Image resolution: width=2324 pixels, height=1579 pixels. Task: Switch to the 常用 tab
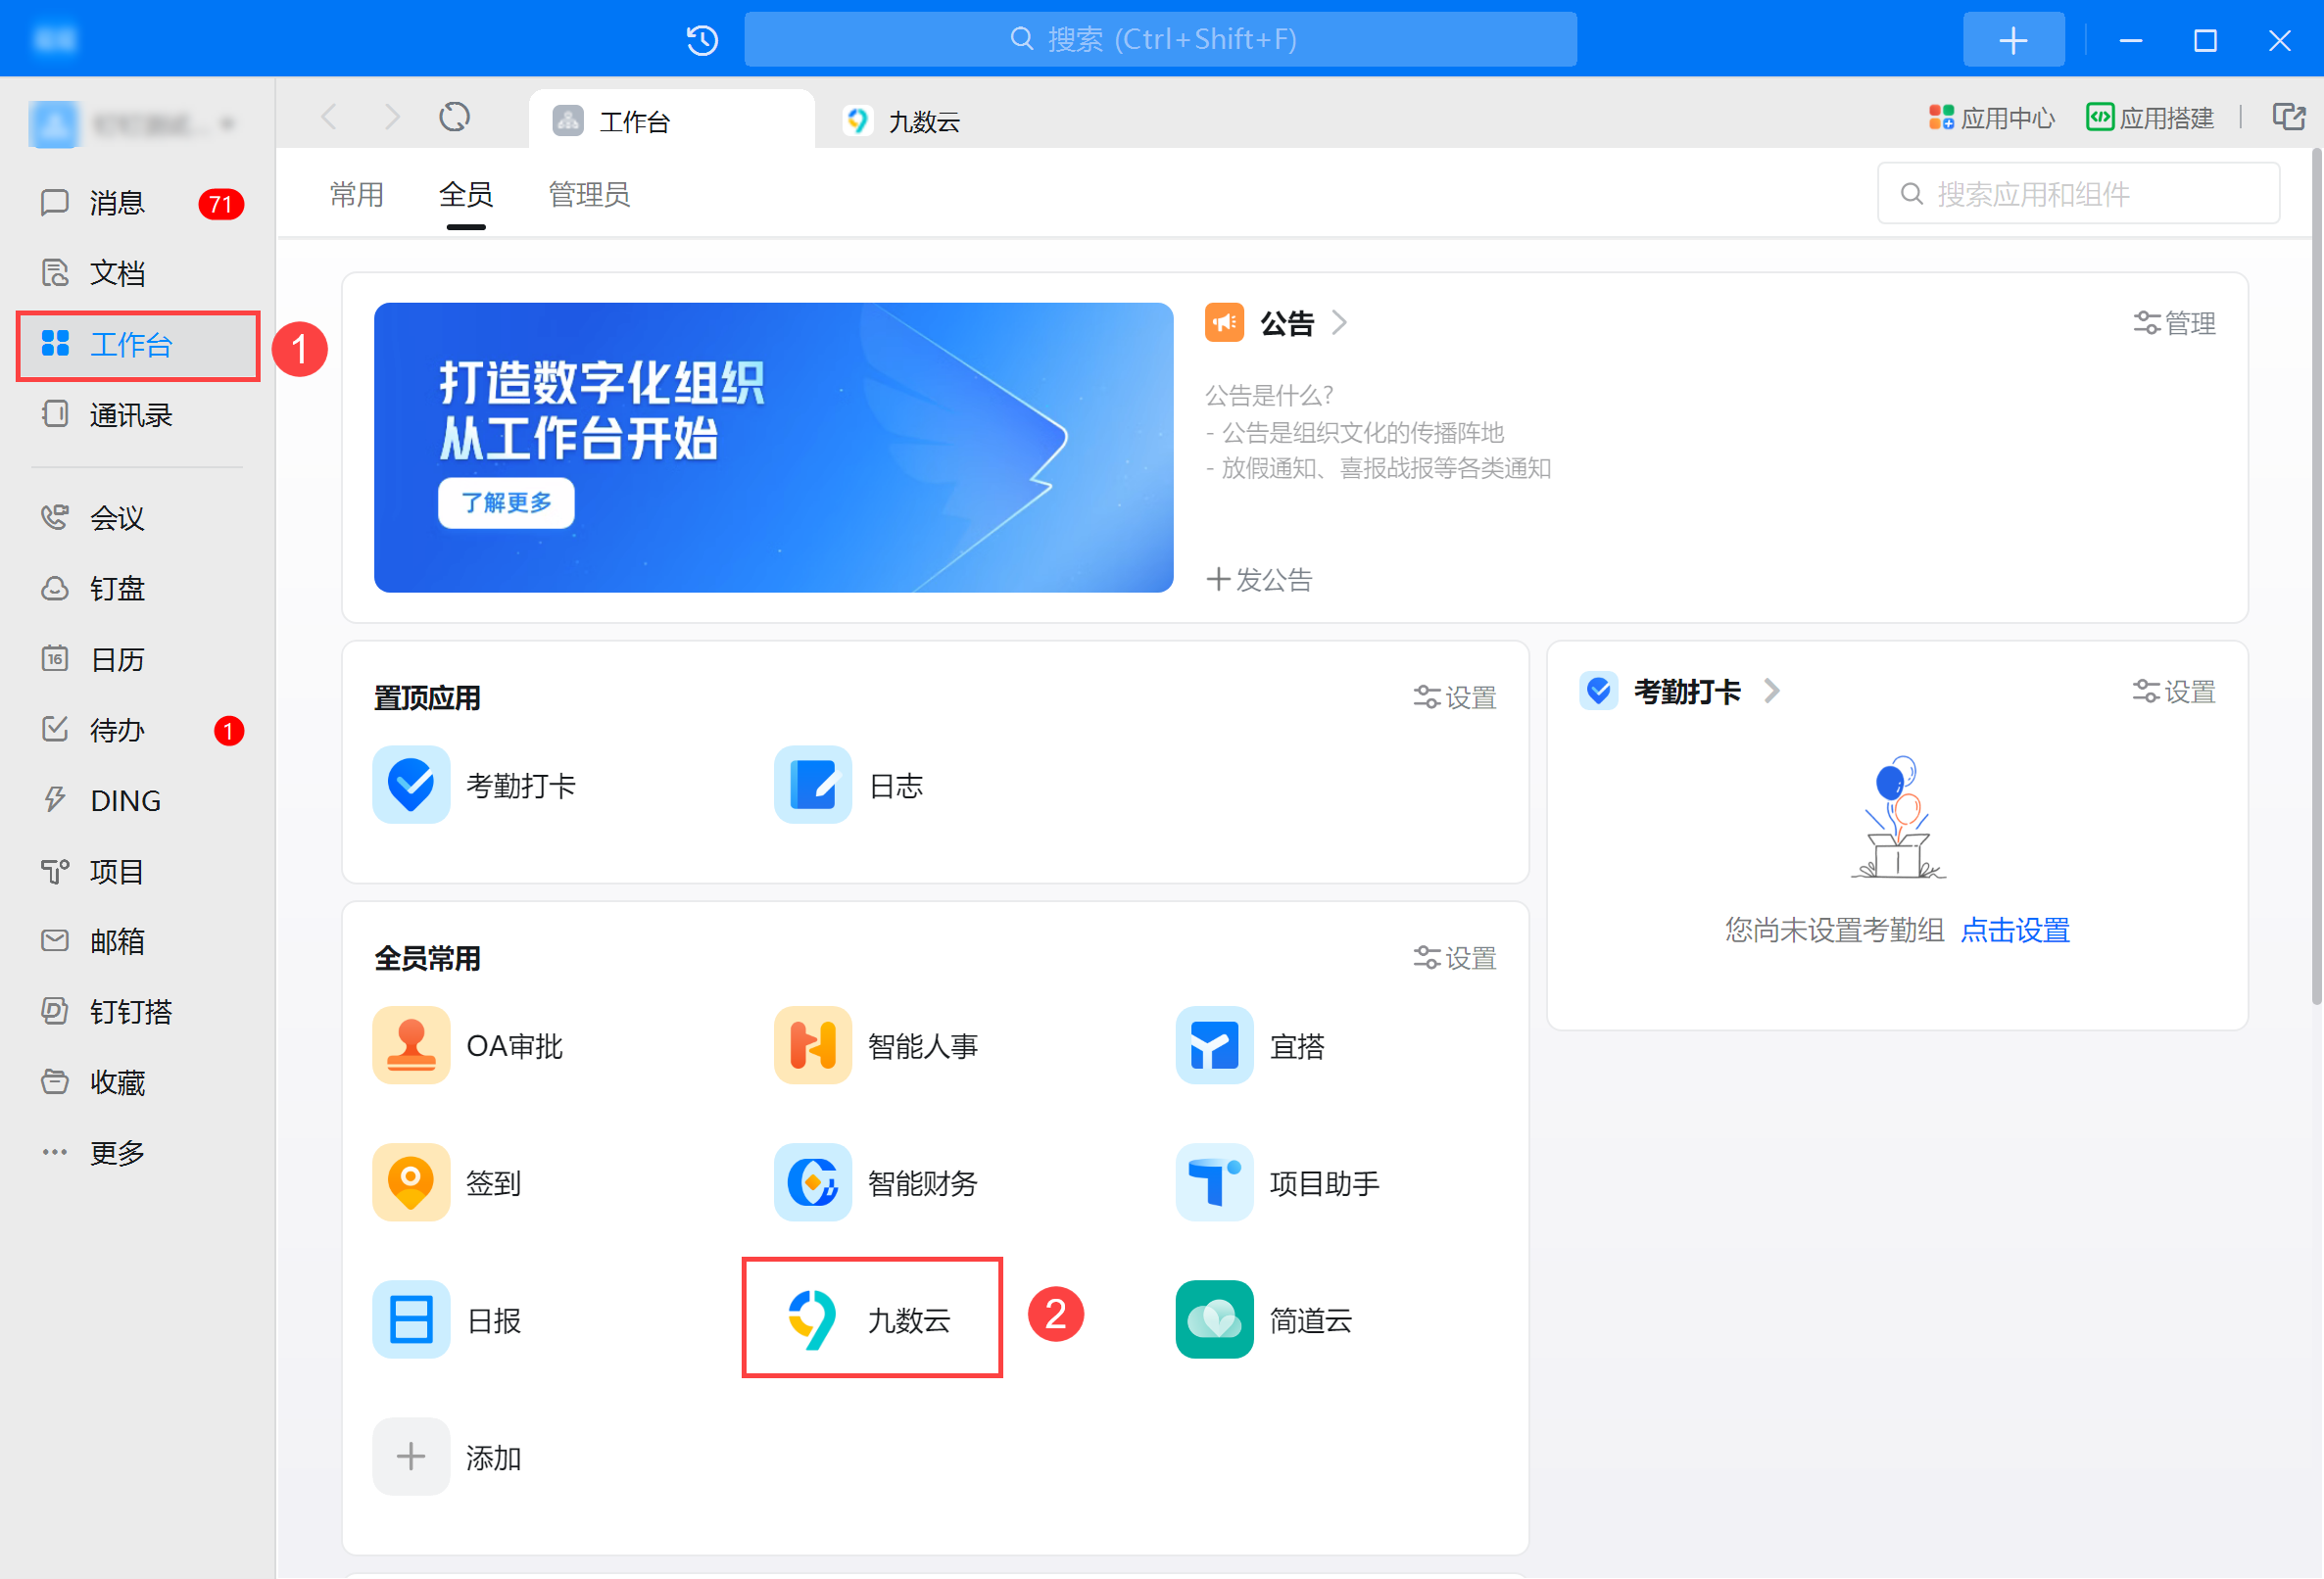(357, 194)
